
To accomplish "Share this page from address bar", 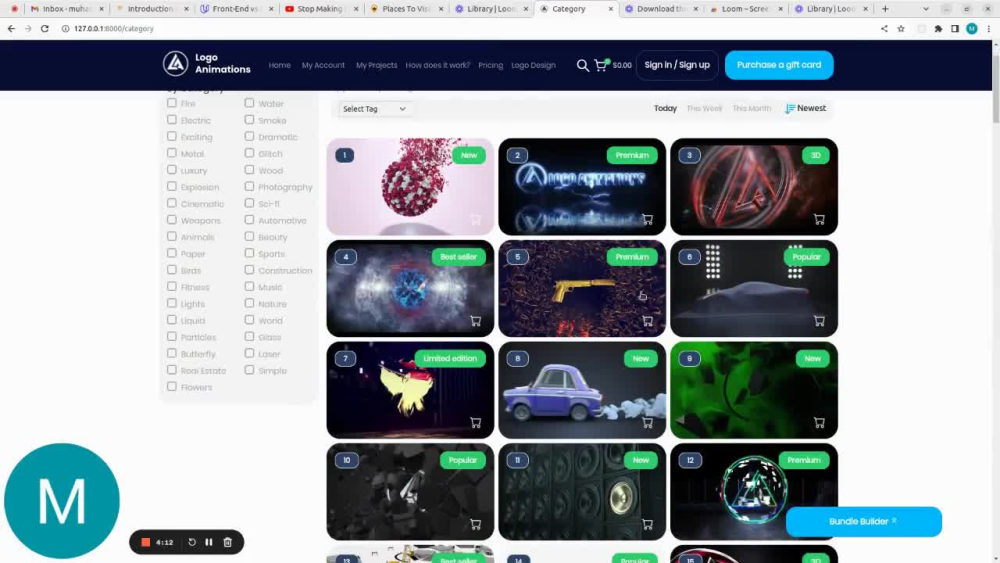I will pyautogui.click(x=884, y=29).
